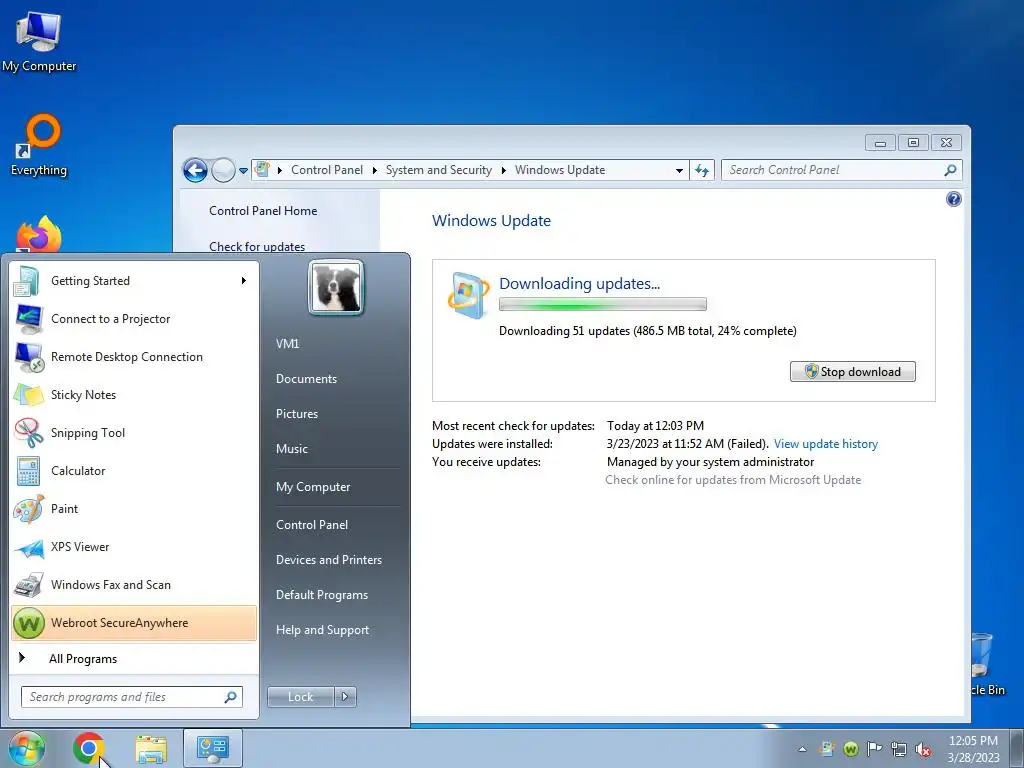Launch the Remote Desktop Connection icon

point(29,357)
